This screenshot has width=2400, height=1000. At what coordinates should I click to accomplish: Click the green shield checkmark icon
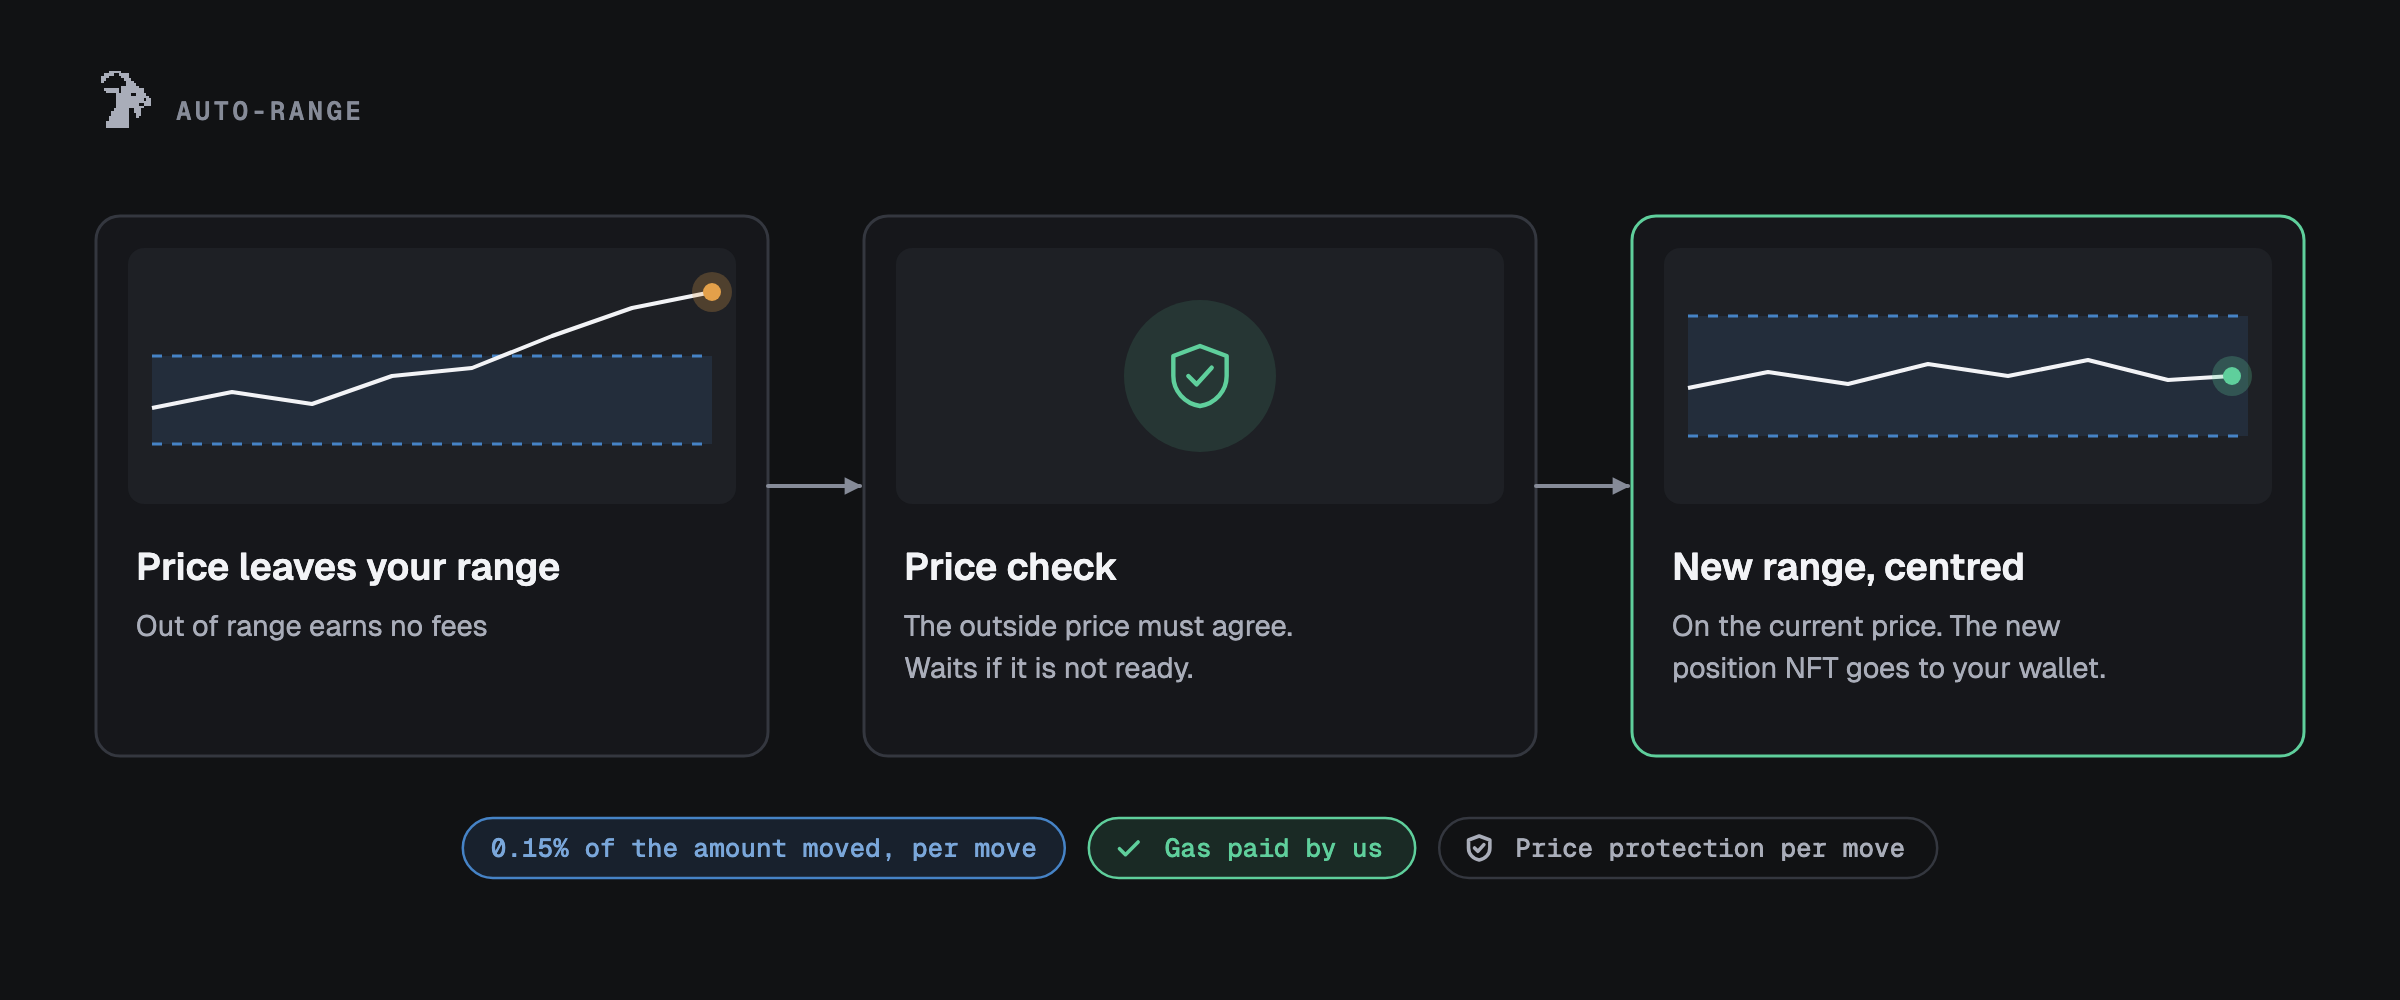(1200, 376)
